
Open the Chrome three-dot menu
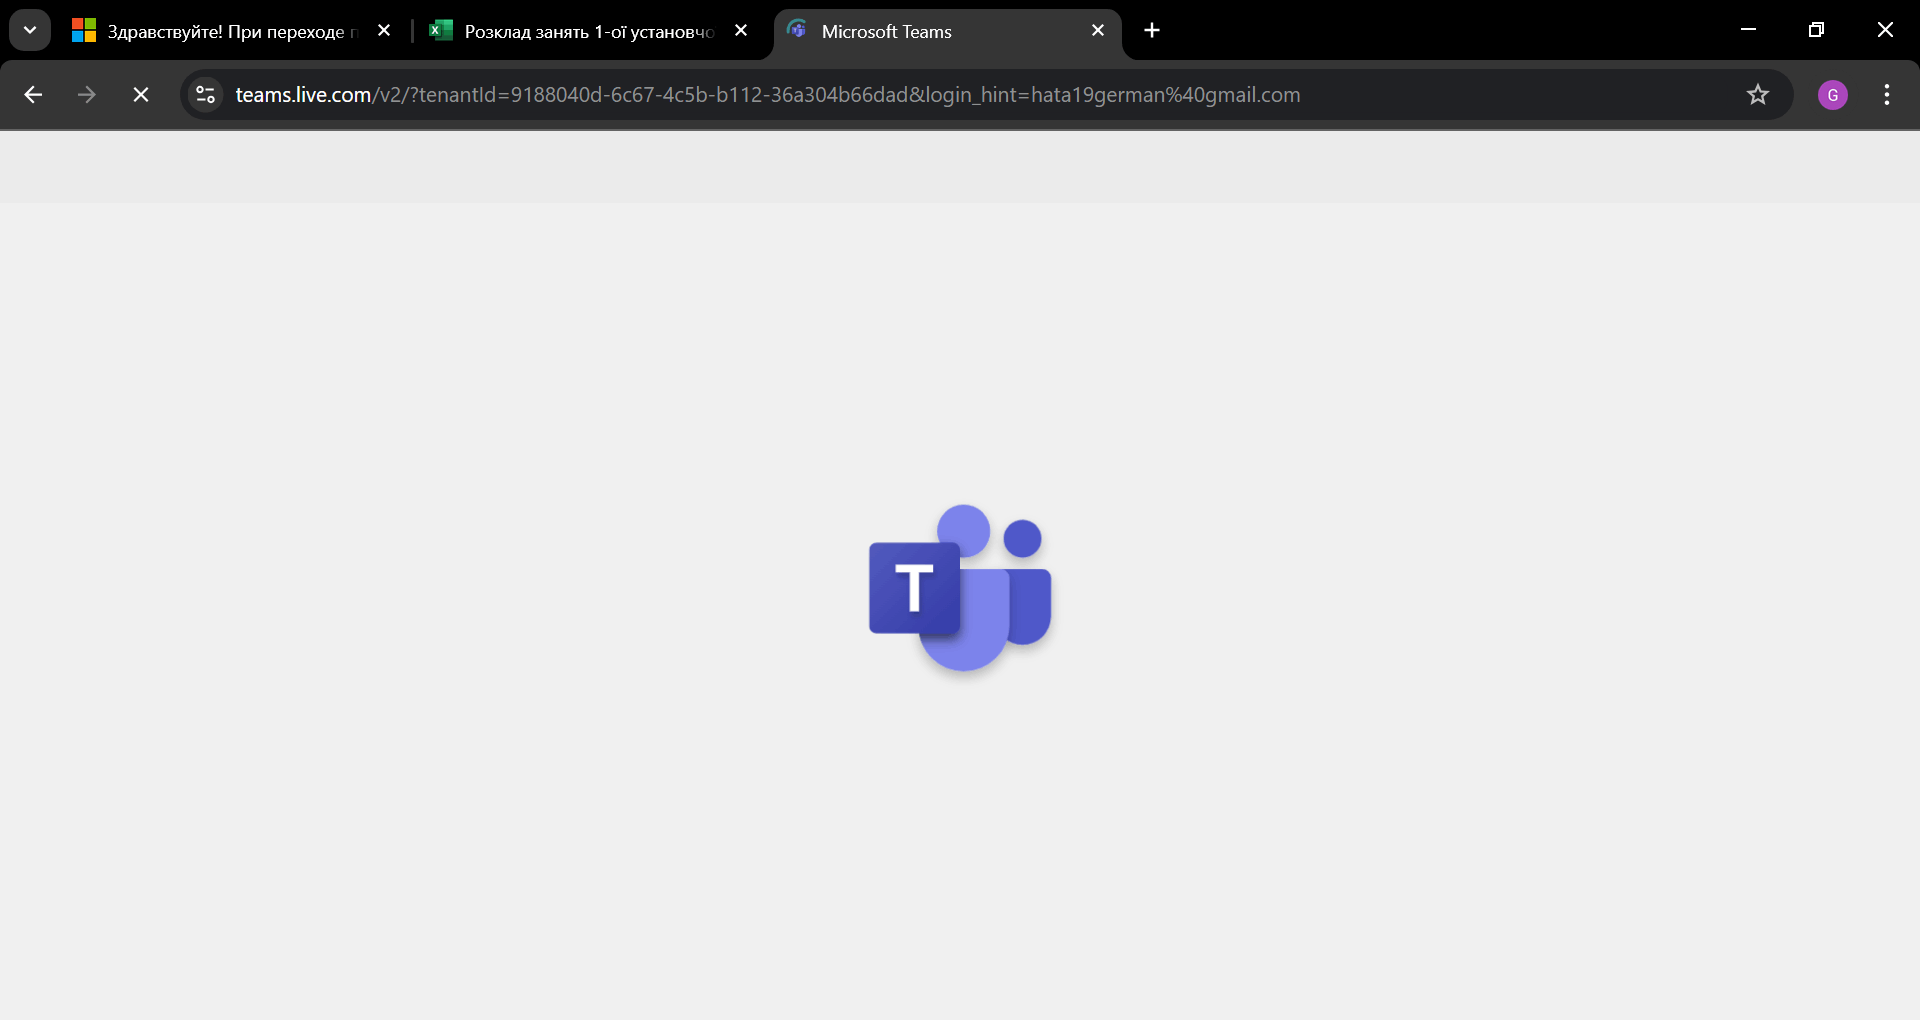coord(1887,95)
